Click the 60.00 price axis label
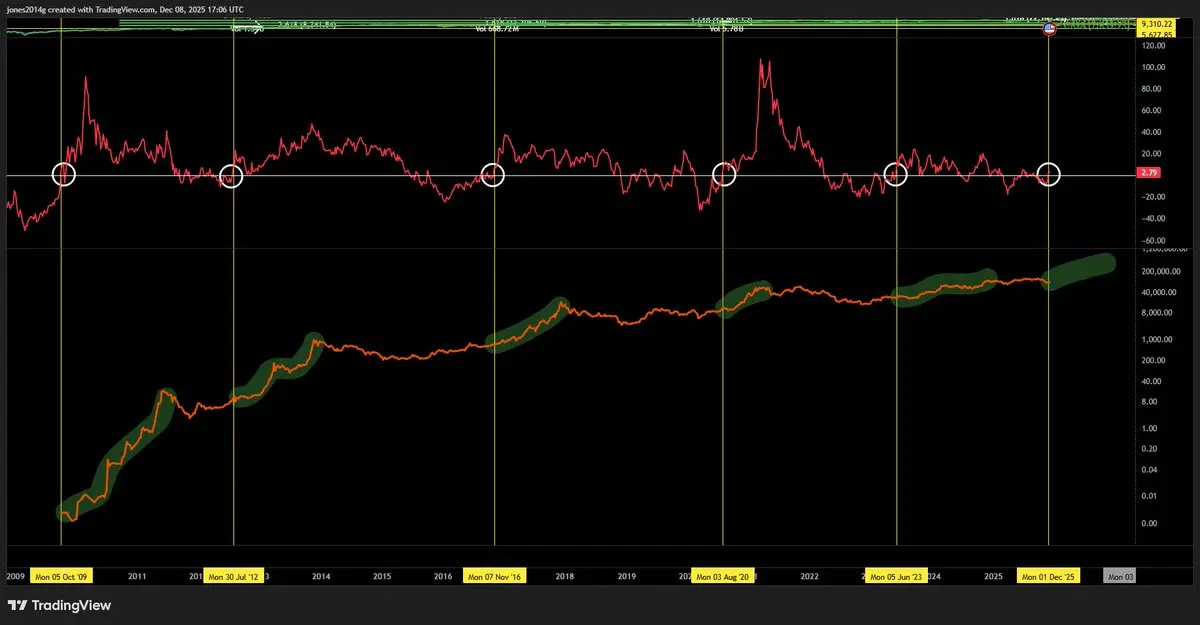This screenshot has width=1200, height=625. coord(1153,110)
